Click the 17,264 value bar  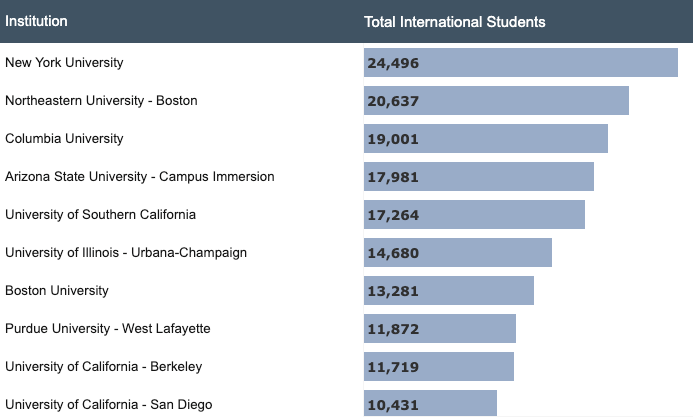coord(474,215)
